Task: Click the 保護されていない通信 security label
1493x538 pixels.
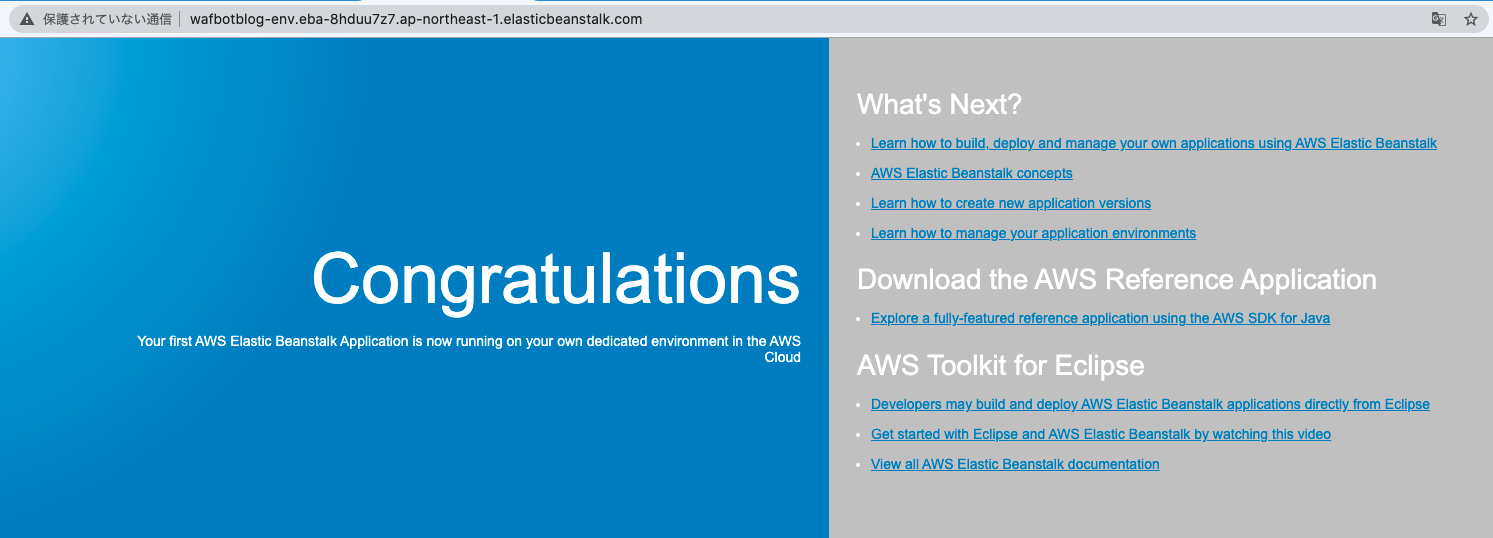Action: click(x=107, y=19)
